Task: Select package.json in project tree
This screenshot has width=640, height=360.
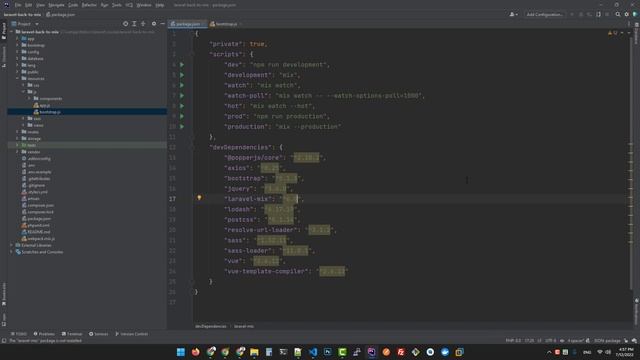Action: 39,219
